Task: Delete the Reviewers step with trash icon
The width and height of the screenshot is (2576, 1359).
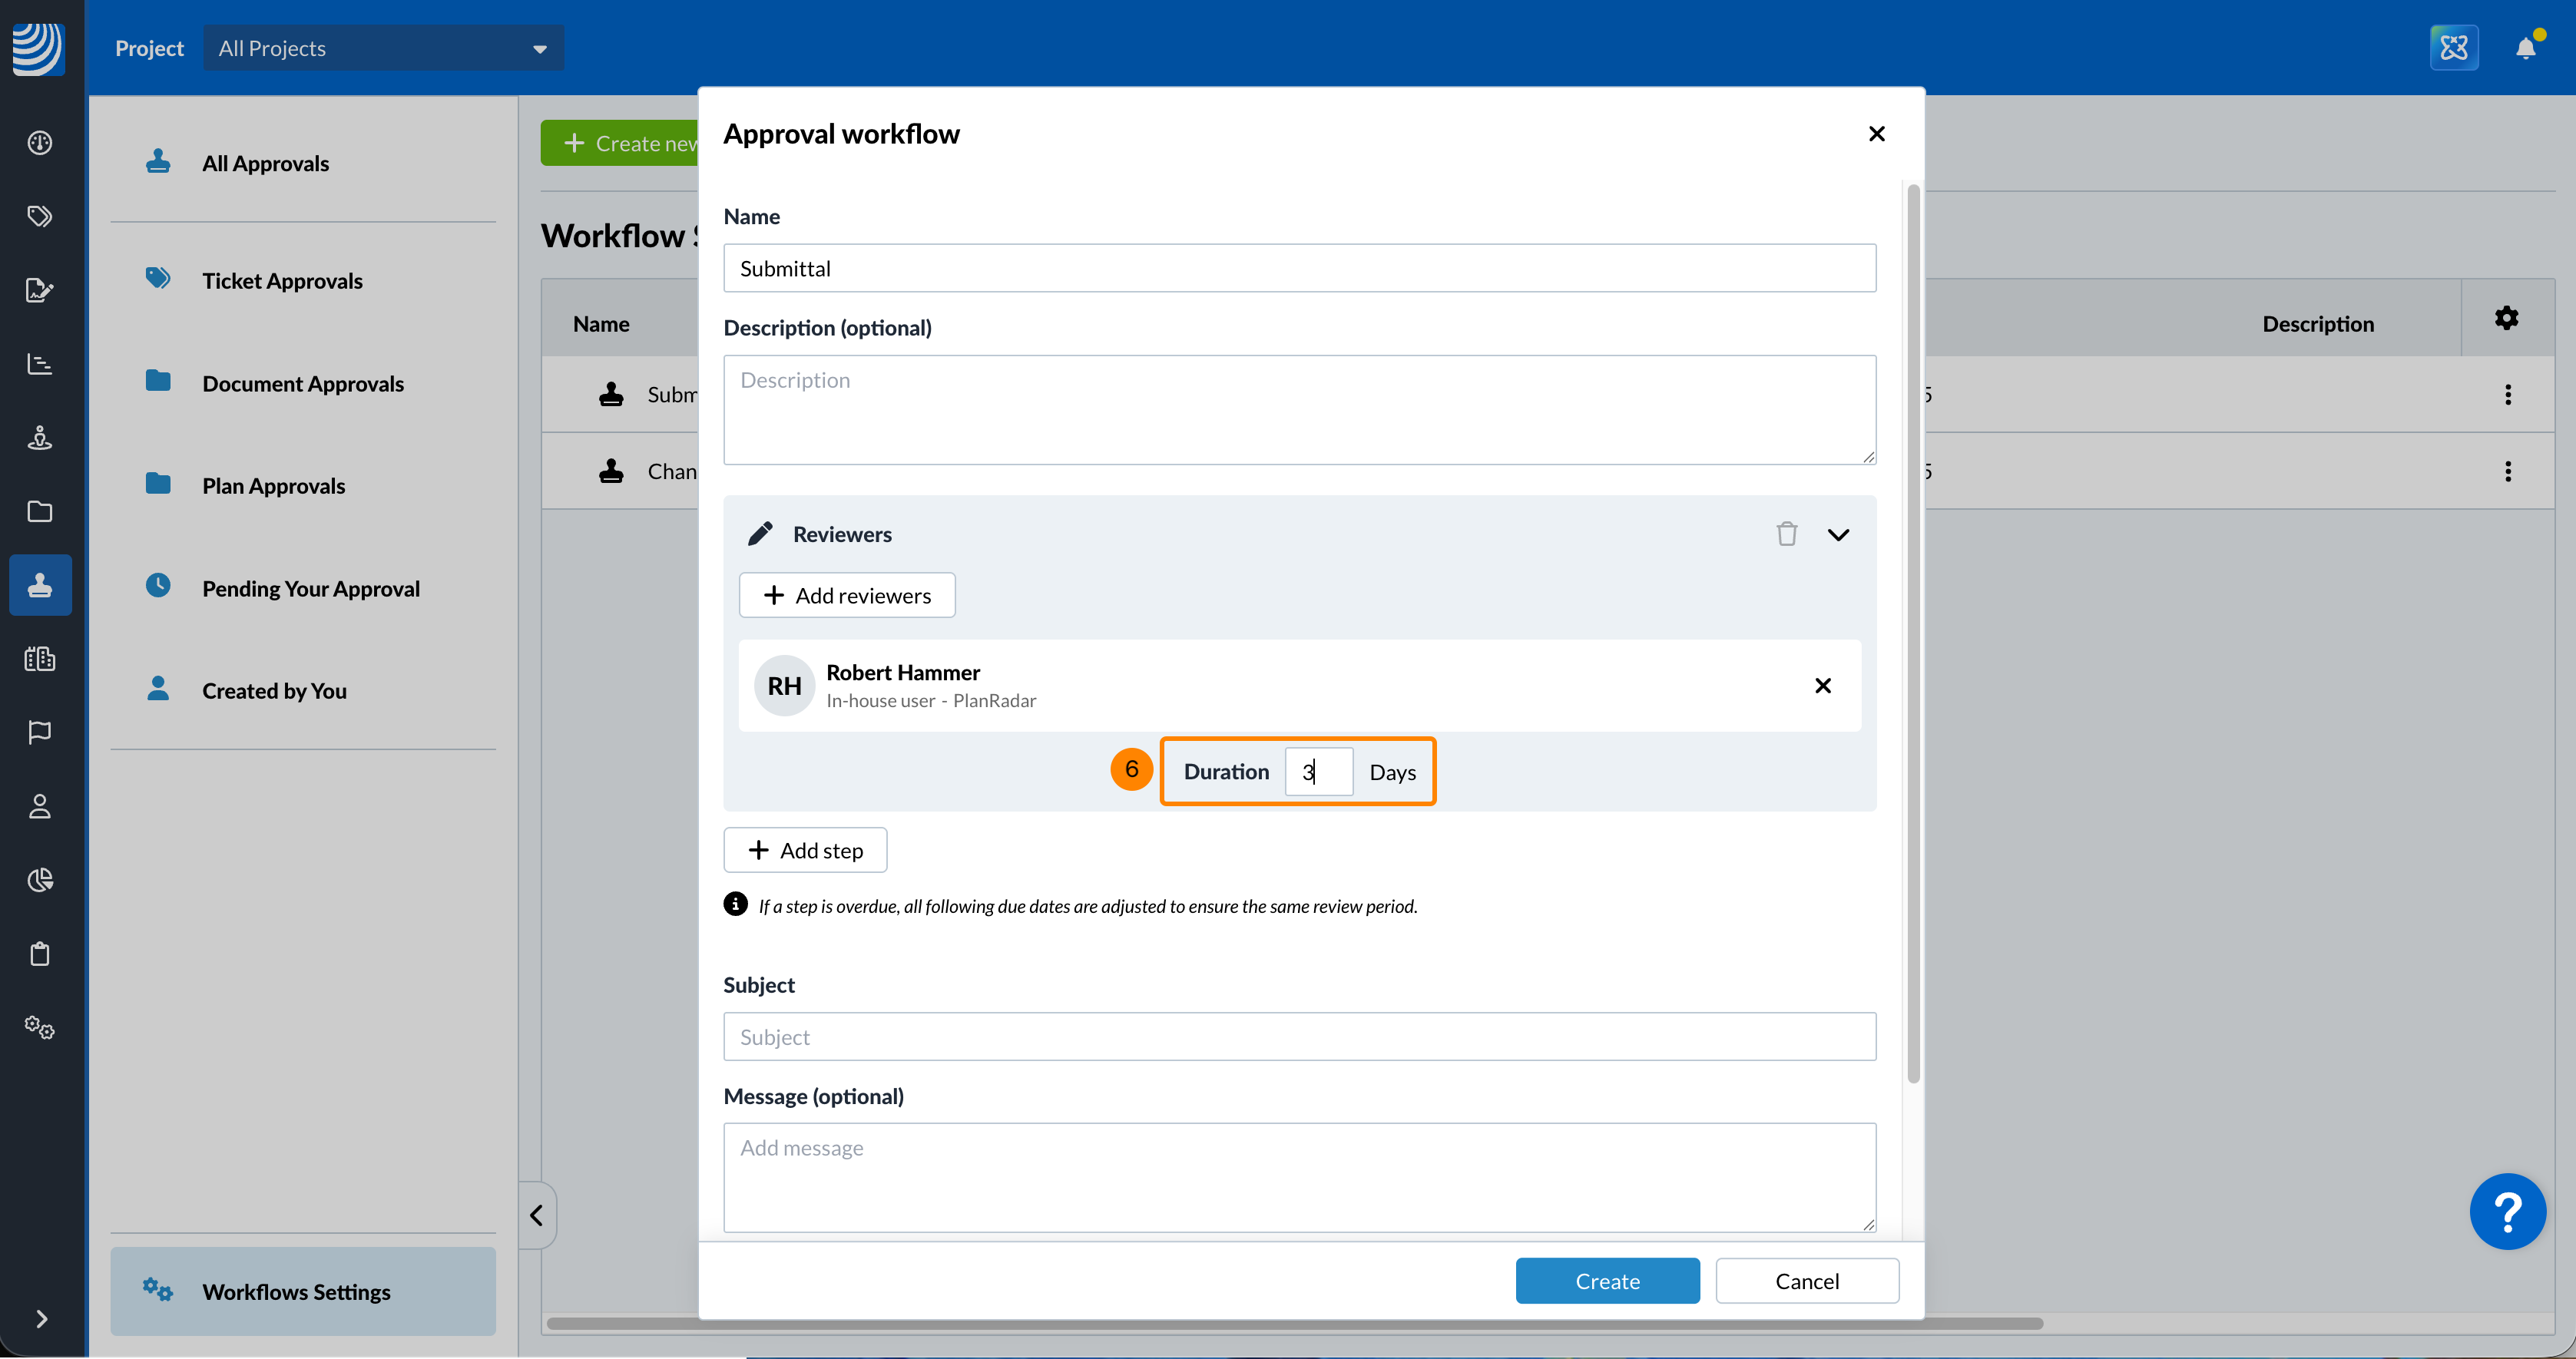Action: (x=1786, y=534)
